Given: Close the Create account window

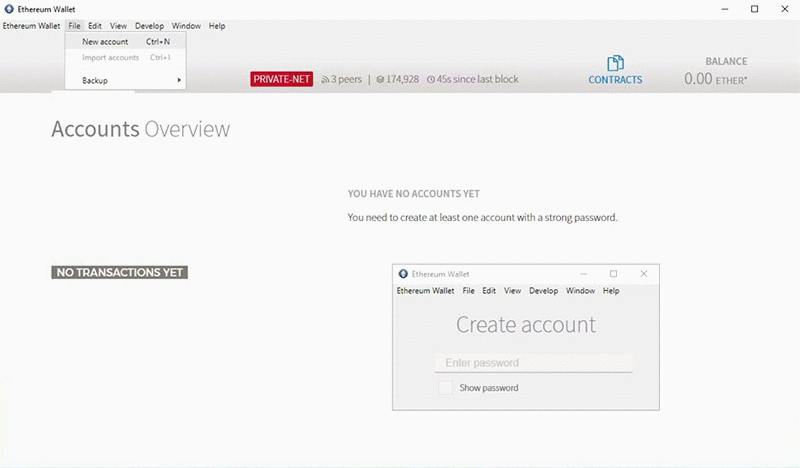Looking at the screenshot, I should tap(644, 274).
